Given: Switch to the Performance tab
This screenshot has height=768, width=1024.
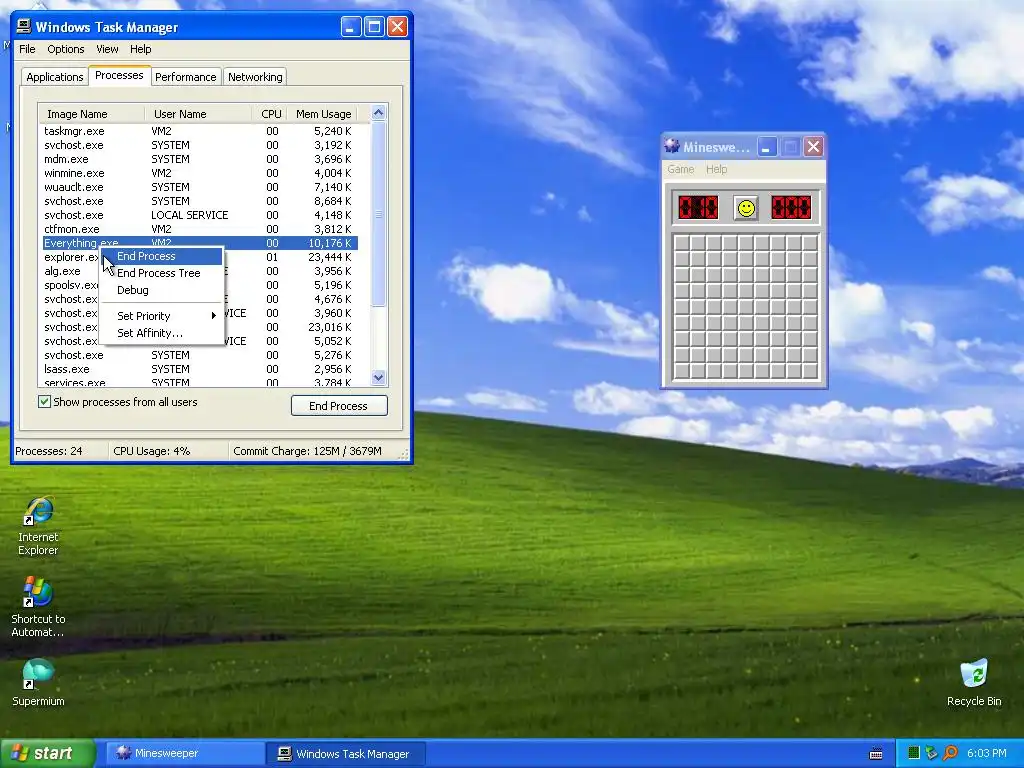Looking at the screenshot, I should pyautogui.click(x=185, y=77).
